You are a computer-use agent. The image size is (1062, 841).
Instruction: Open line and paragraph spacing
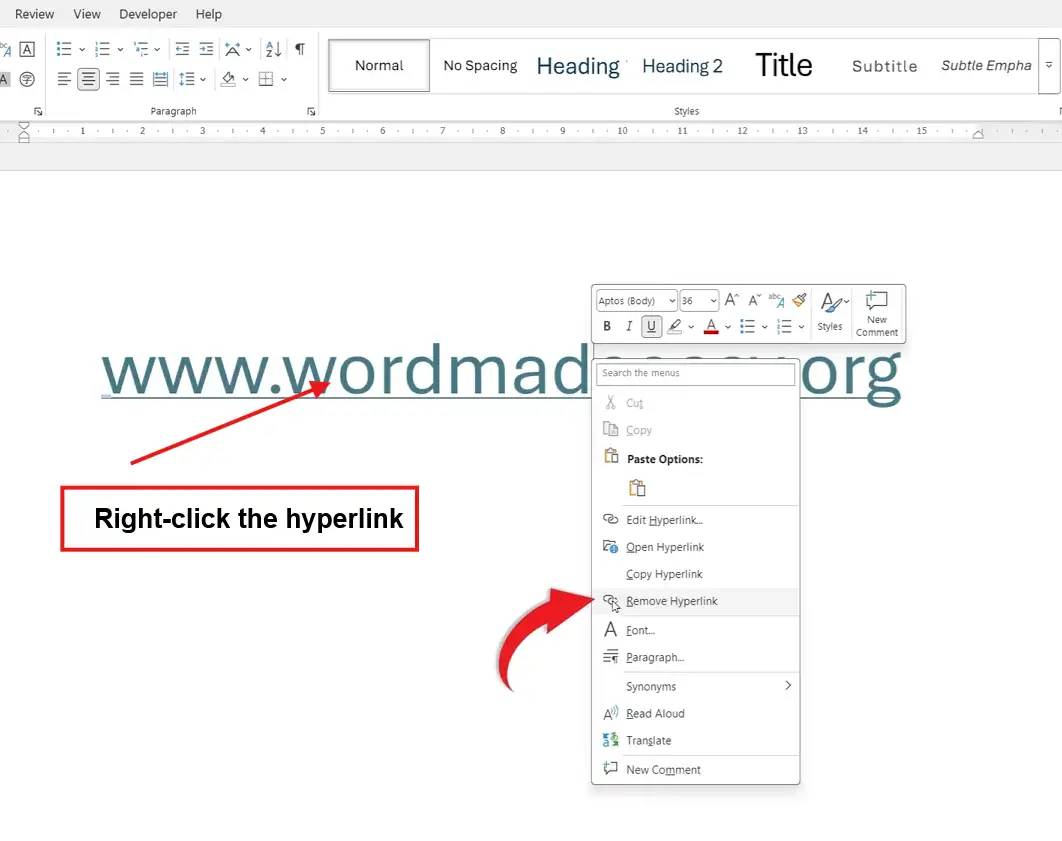(187, 79)
